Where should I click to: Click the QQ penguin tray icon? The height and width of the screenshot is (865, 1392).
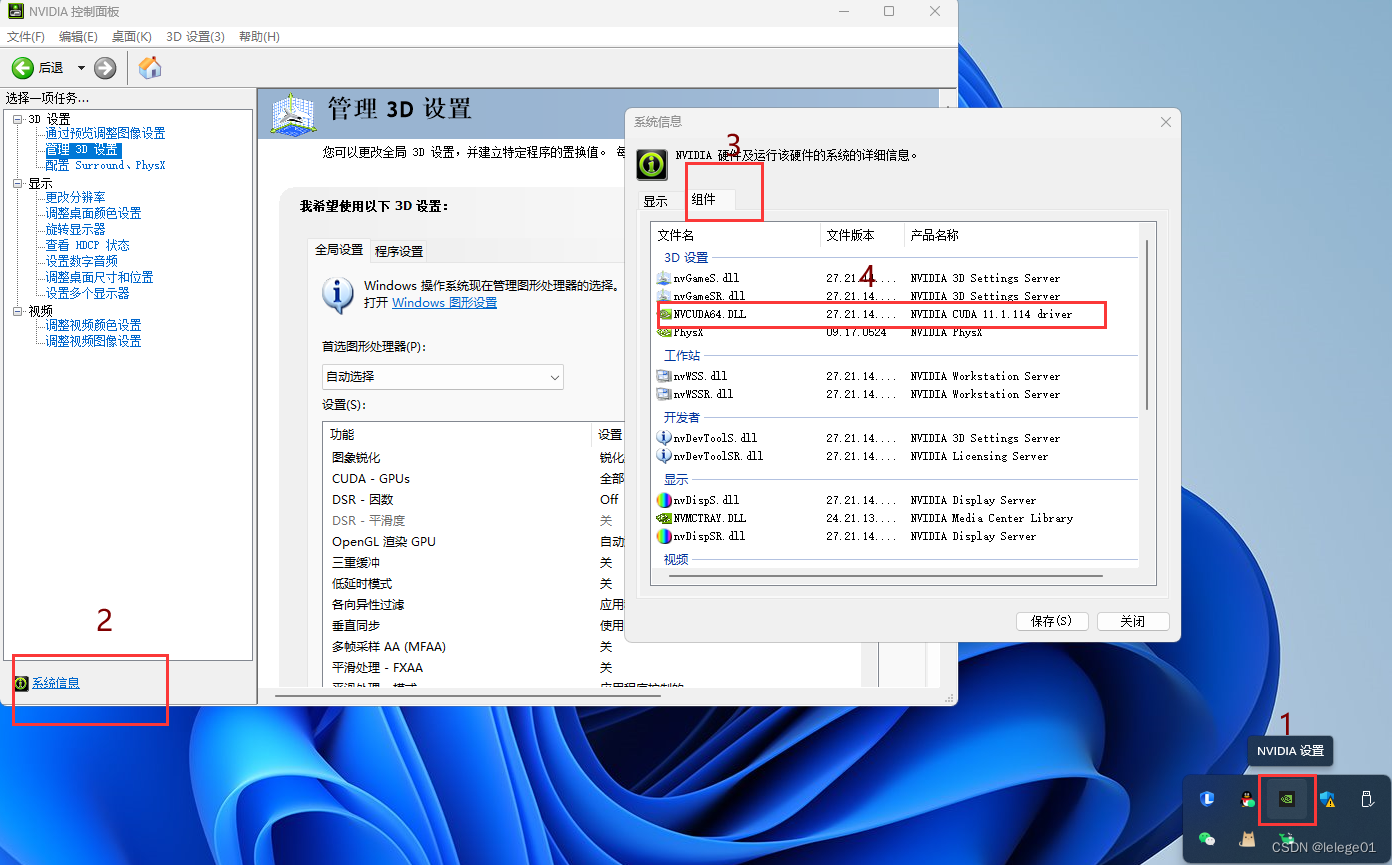coord(1247,799)
